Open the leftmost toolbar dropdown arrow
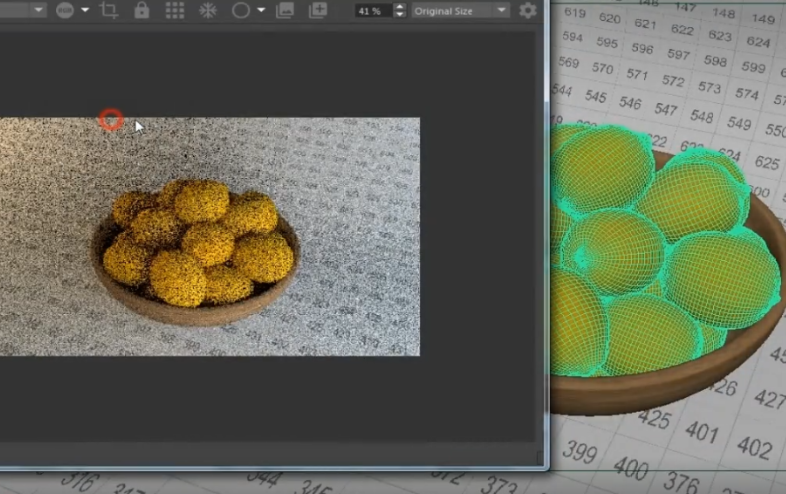 pos(39,10)
